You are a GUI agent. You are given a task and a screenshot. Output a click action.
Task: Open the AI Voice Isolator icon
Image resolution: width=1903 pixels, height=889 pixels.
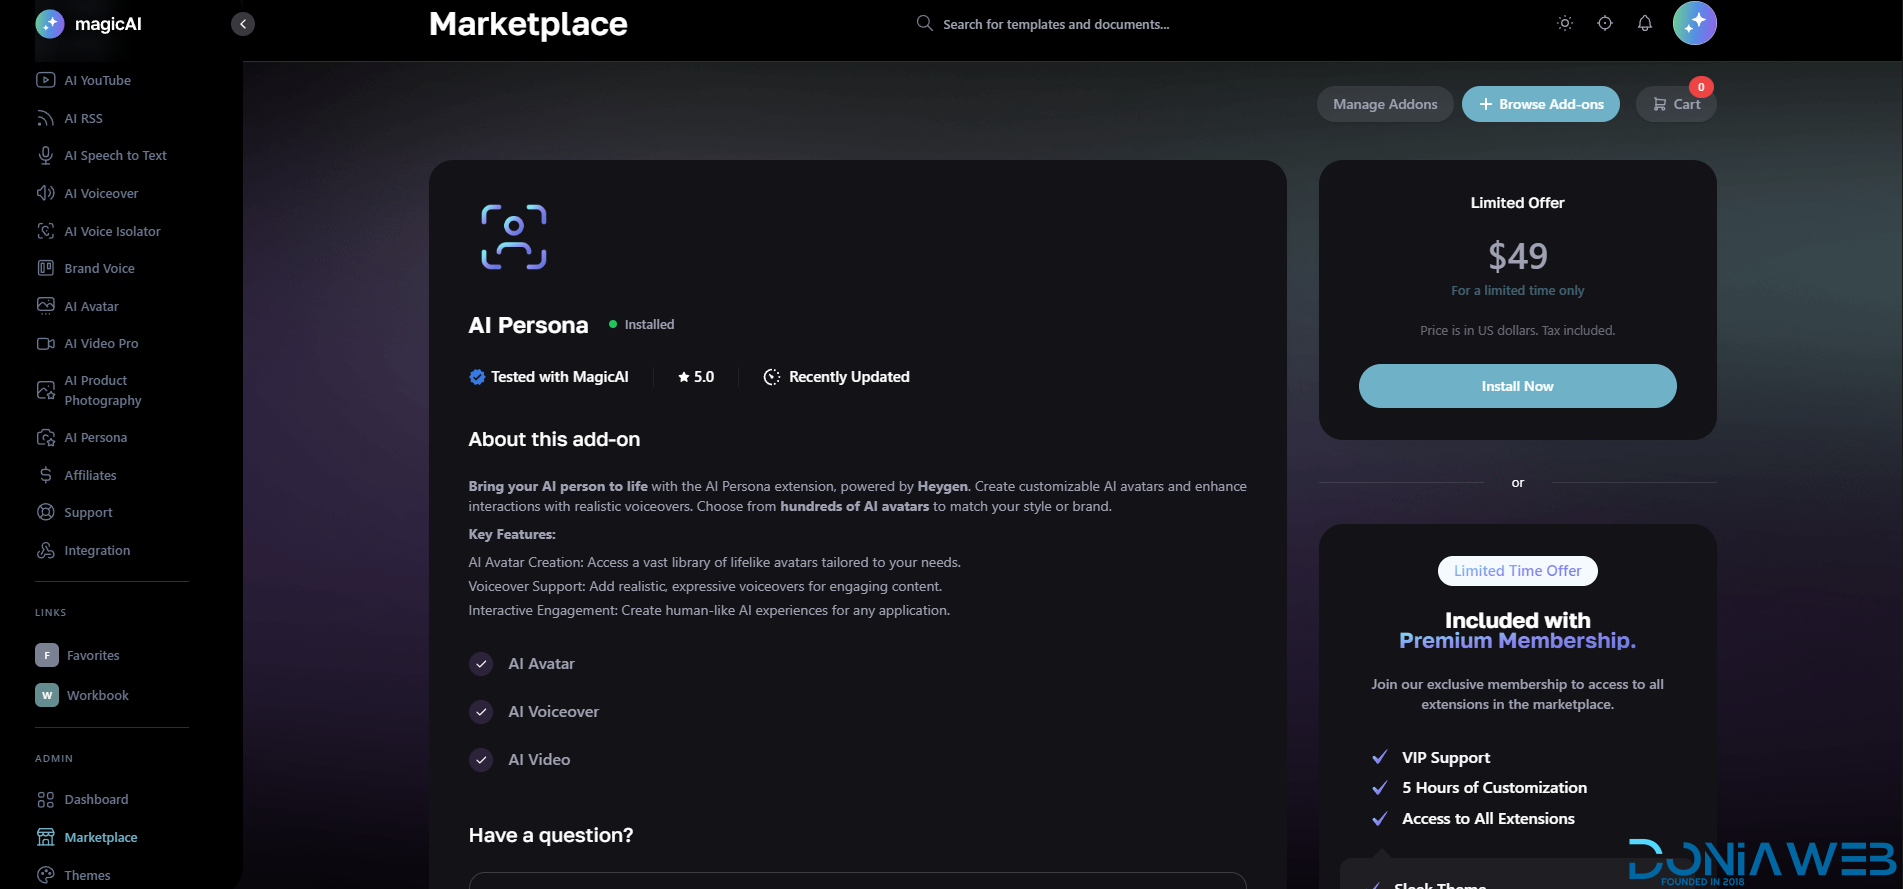(45, 231)
